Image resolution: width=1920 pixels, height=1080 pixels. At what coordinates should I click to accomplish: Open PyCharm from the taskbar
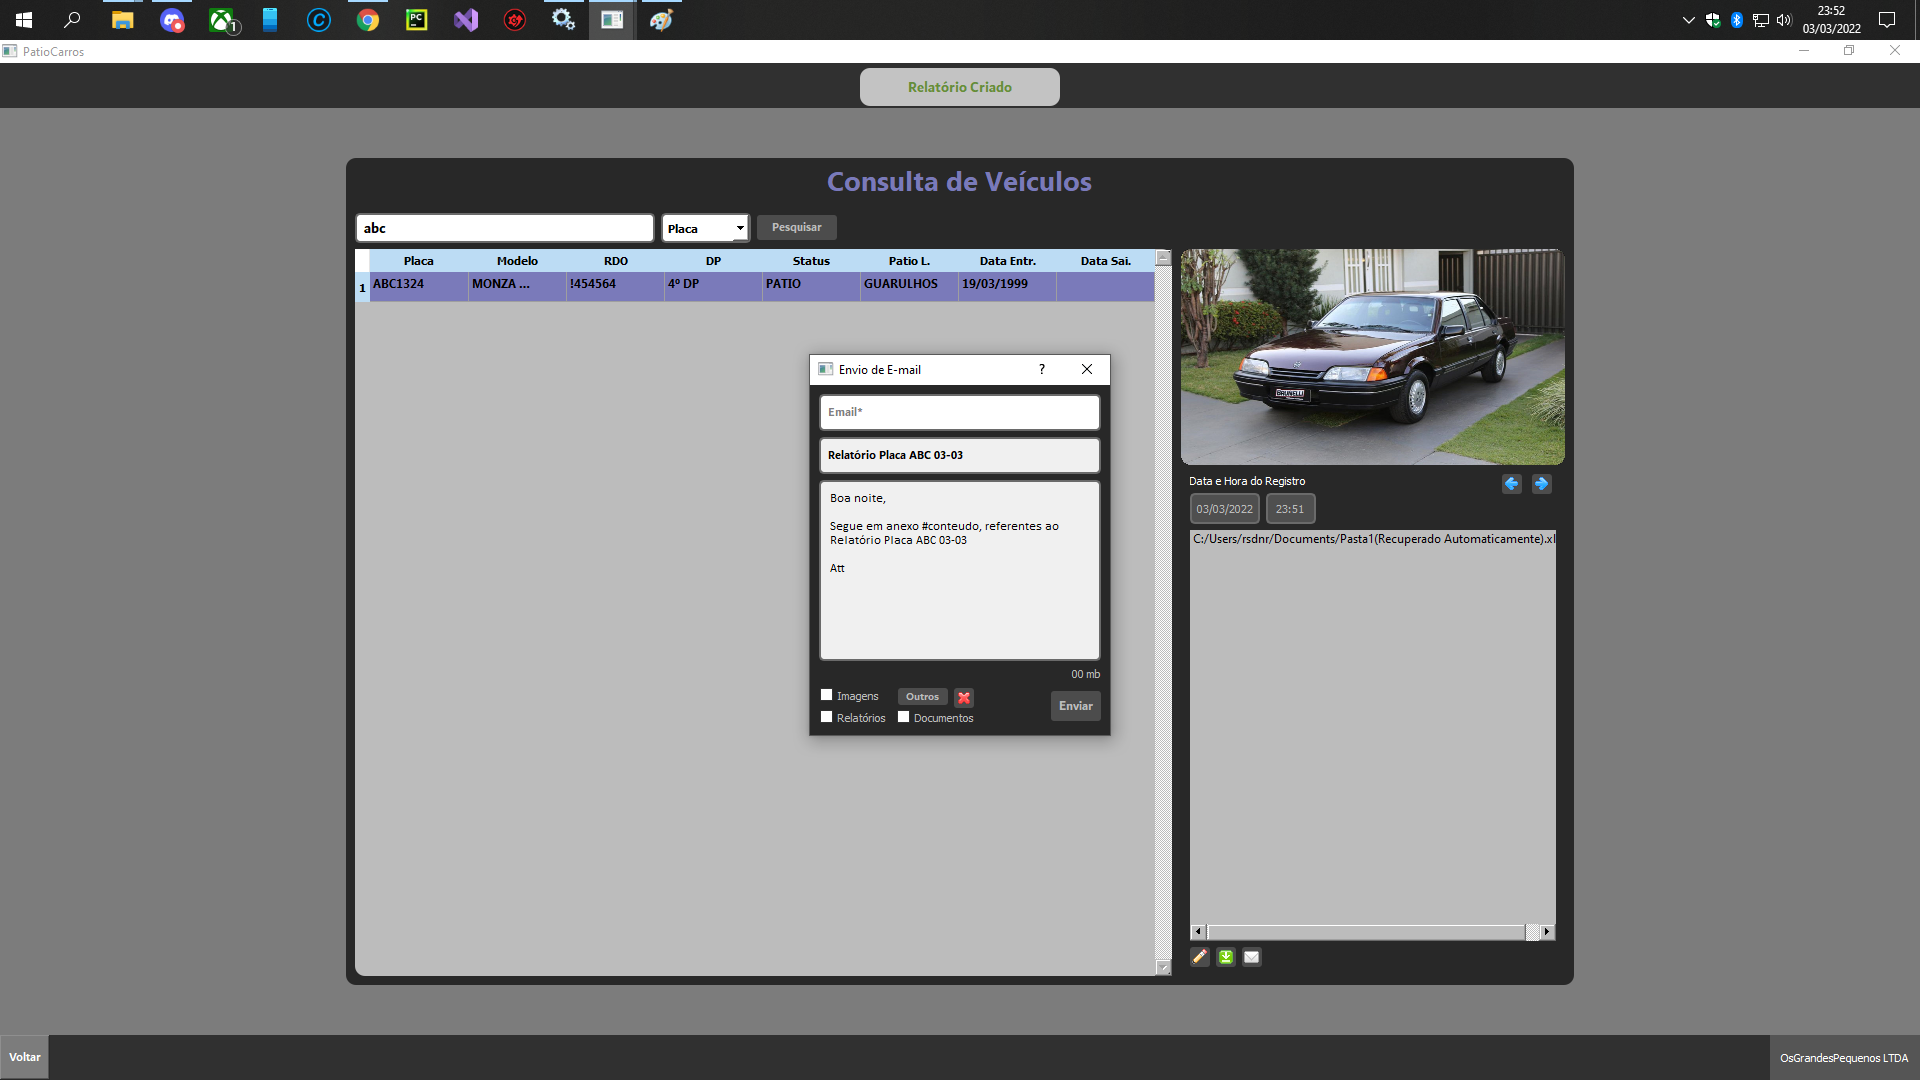coord(416,19)
